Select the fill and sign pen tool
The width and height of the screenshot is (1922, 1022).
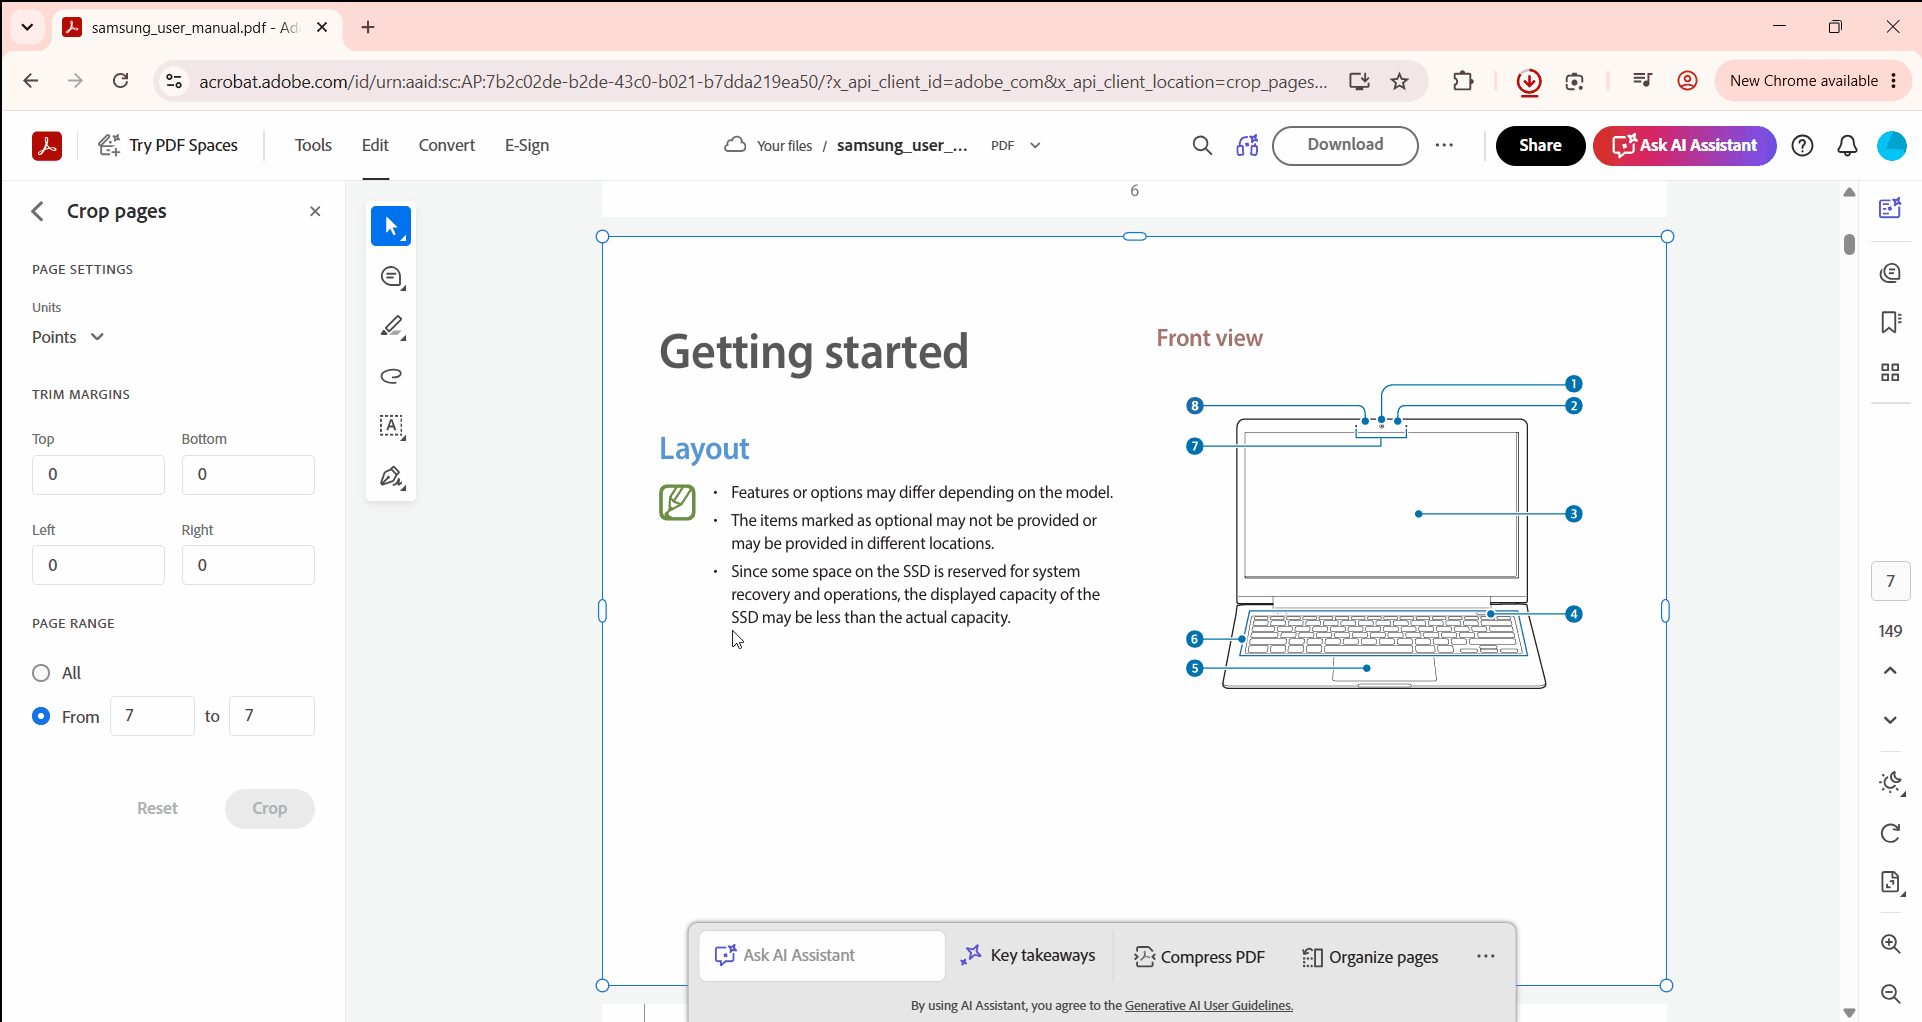[x=391, y=476]
